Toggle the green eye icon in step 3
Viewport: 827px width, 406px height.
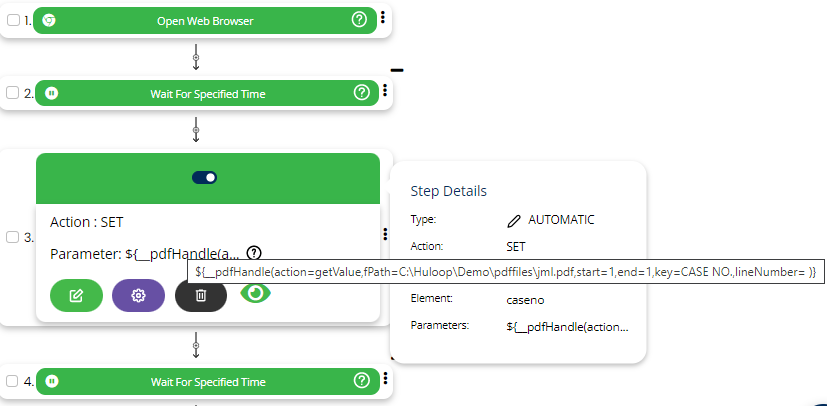[x=257, y=293]
